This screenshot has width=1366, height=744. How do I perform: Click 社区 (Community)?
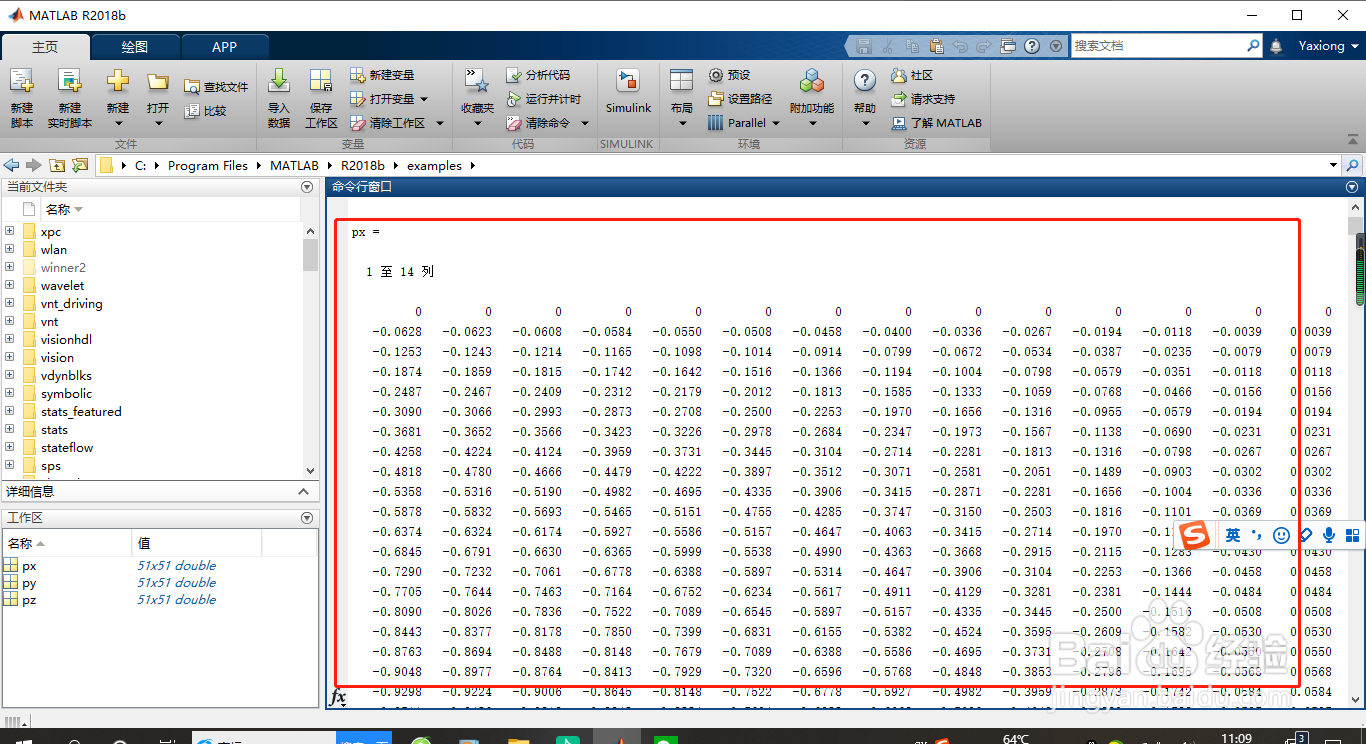(x=912, y=75)
